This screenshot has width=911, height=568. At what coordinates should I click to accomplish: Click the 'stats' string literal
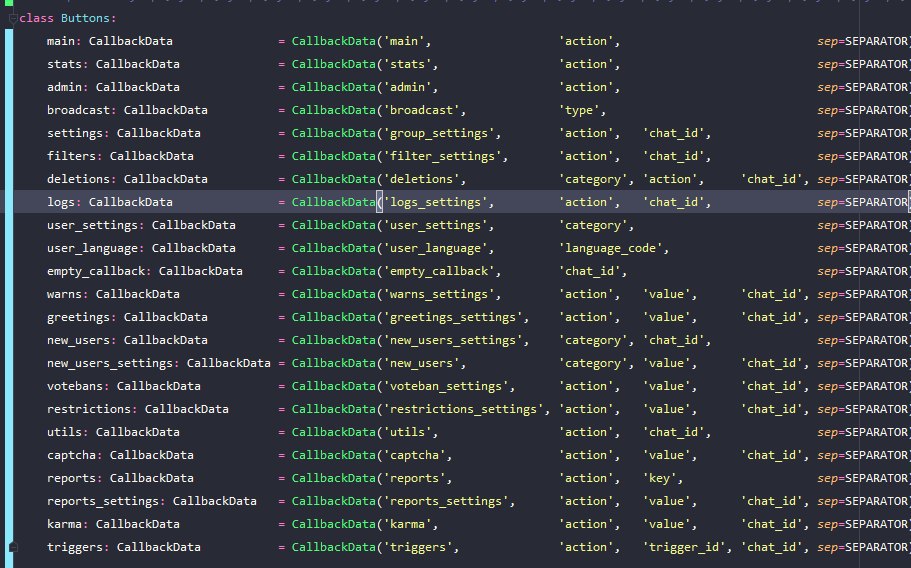click(407, 64)
